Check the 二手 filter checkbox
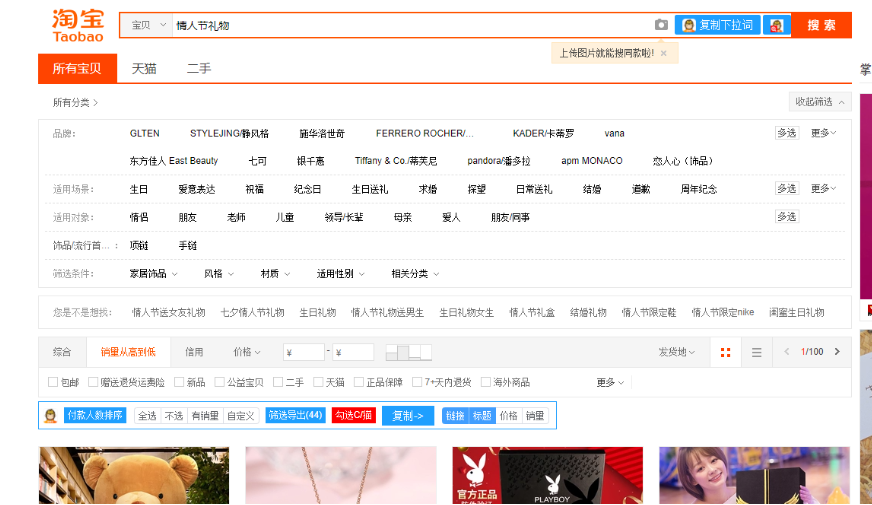This screenshot has height=505, width=872. click(278, 382)
